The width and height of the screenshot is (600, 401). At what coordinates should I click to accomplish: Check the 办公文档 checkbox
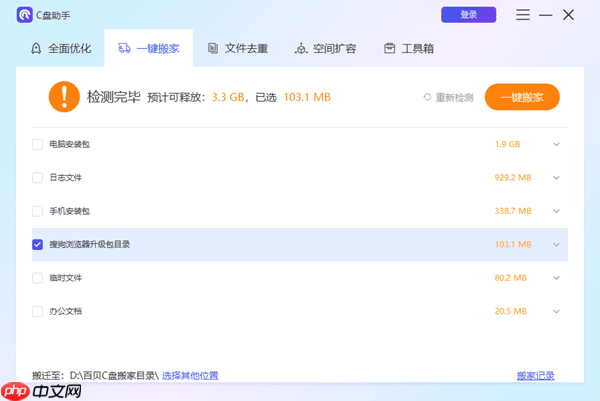click(x=38, y=311)
